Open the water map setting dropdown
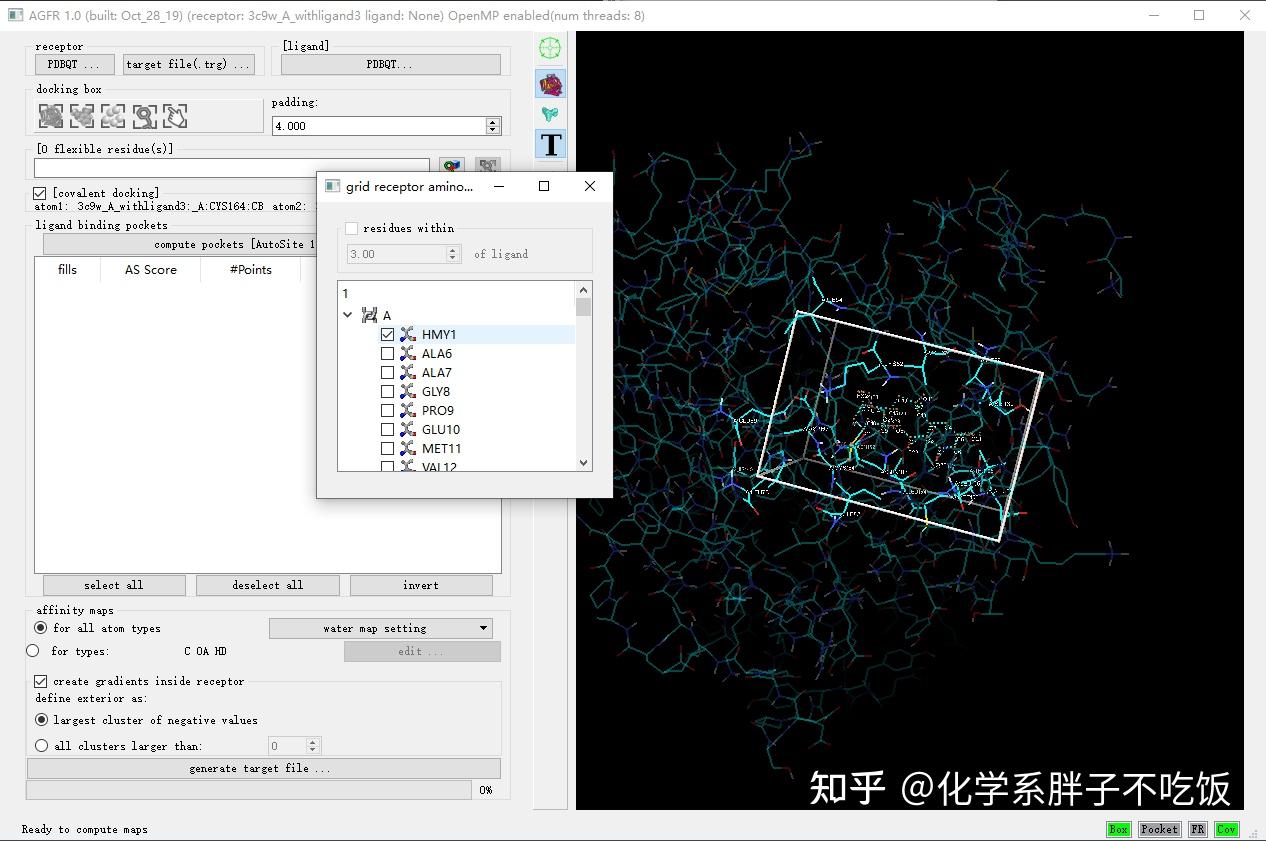 [380, 628]
